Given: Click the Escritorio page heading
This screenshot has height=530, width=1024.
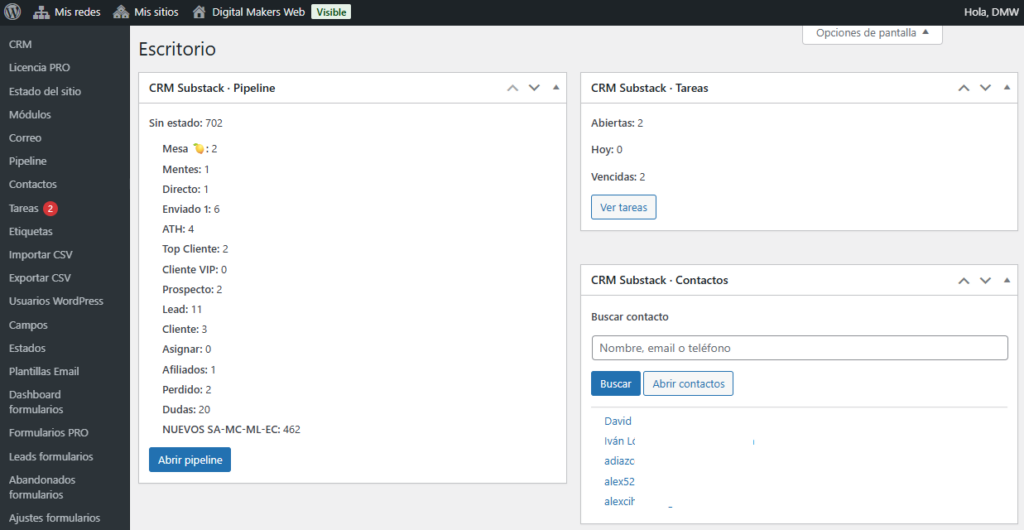Looking at the screenshot, I should coord(177,49).
